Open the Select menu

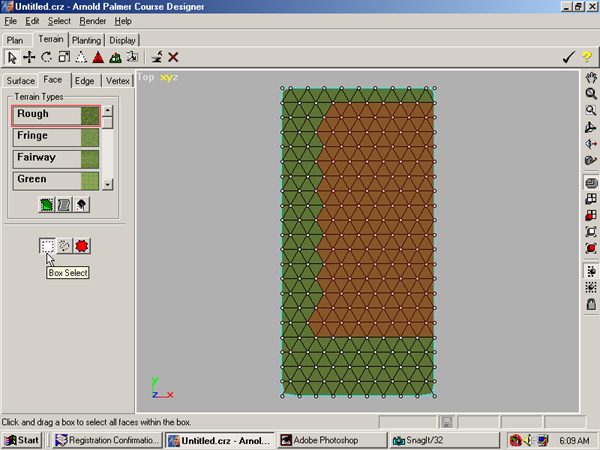(59, 21)
